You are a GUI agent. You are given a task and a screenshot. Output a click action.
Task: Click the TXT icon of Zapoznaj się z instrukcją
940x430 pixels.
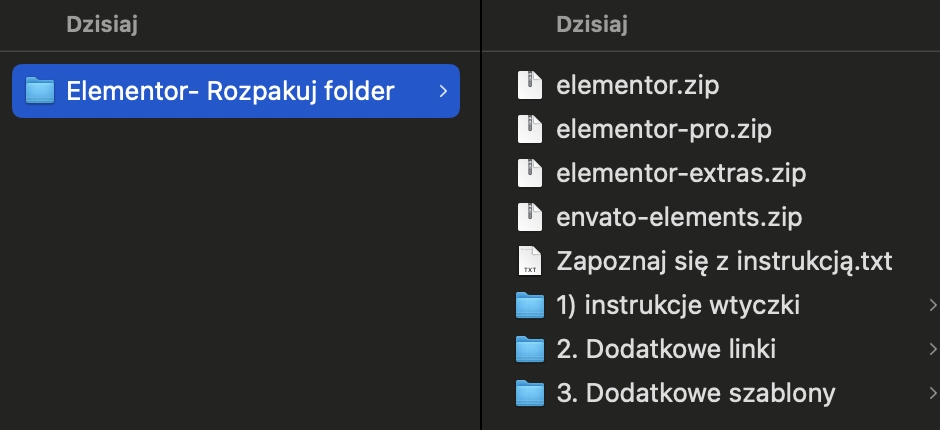click(x=529, y=261)
